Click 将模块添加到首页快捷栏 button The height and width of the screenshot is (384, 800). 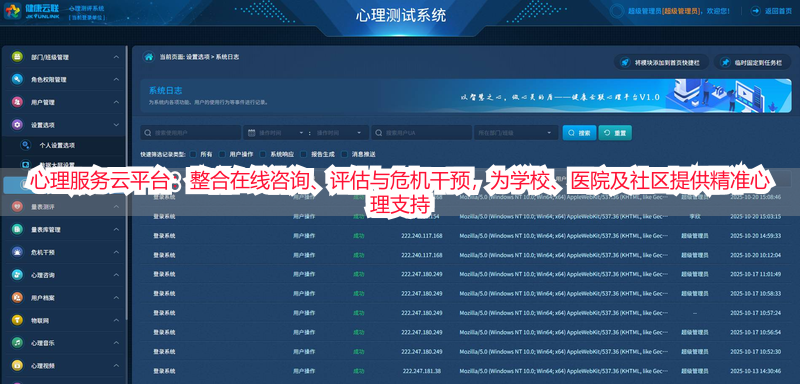pos(661,62)
